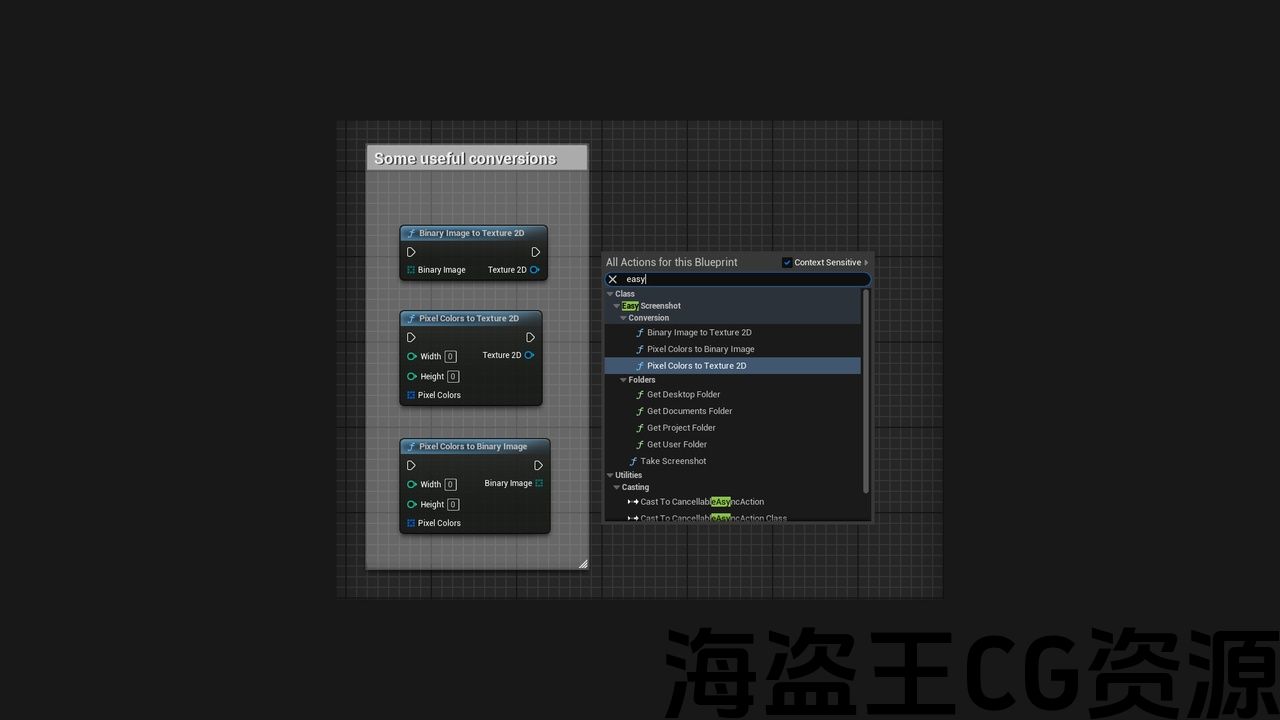Click output exec pin on Pixel Colors to Binary Image node
Screen dimensions: 1280x720
click(538, 465)
